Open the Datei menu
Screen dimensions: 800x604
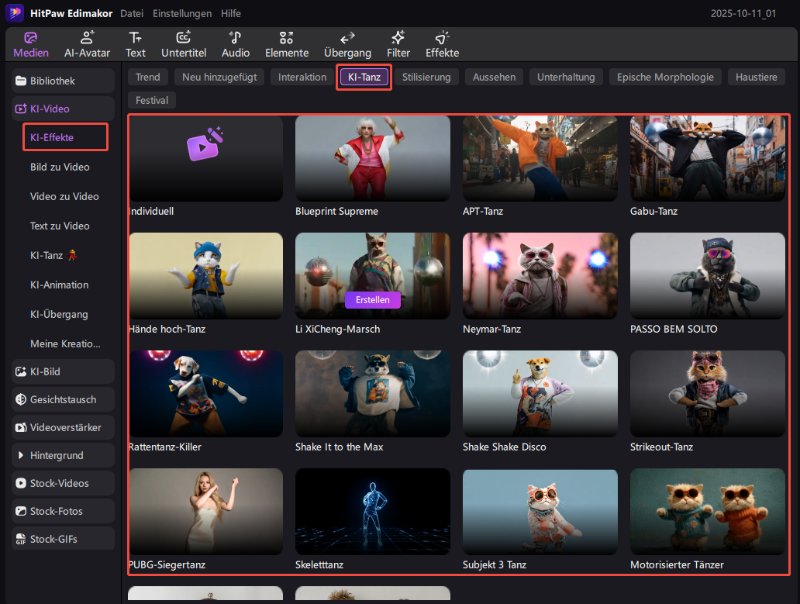pos(131,13)
